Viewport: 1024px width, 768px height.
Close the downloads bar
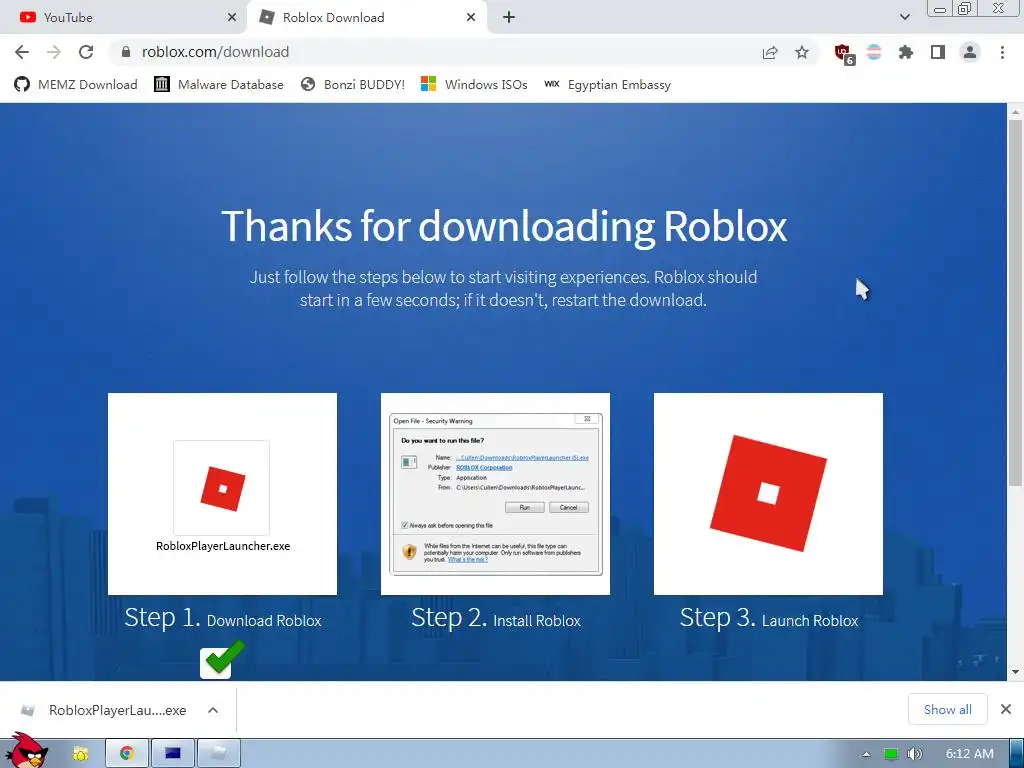pos(1006,709)
